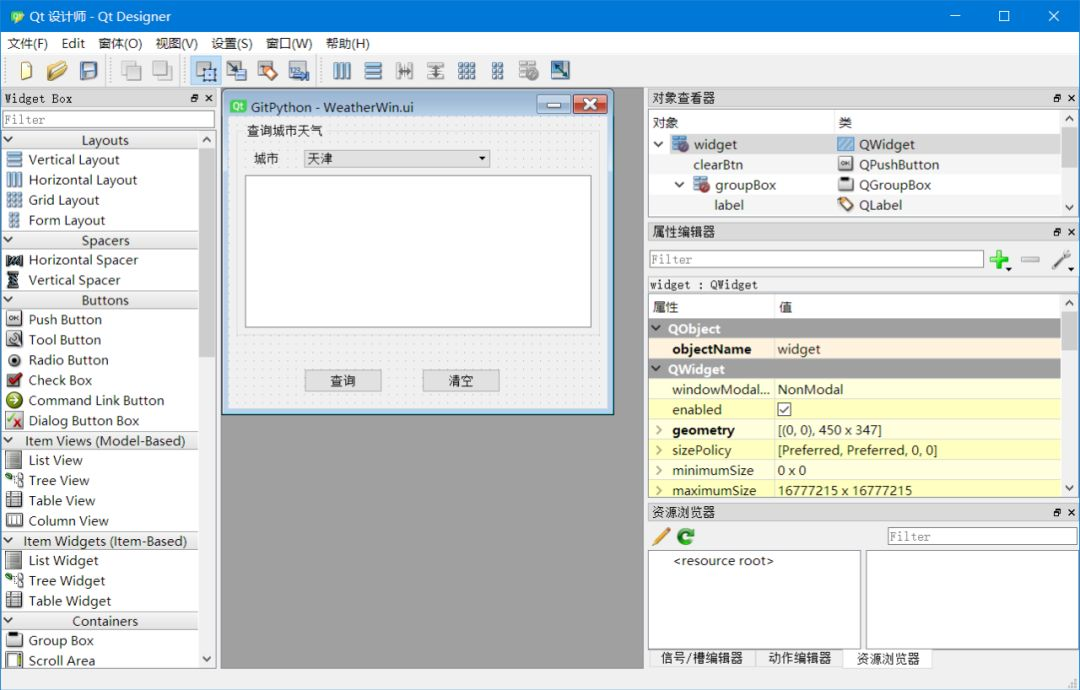Apply grid layout from the toolbar
The height and width of the screenshot is (690, 1080).
[x=466, y=70]
